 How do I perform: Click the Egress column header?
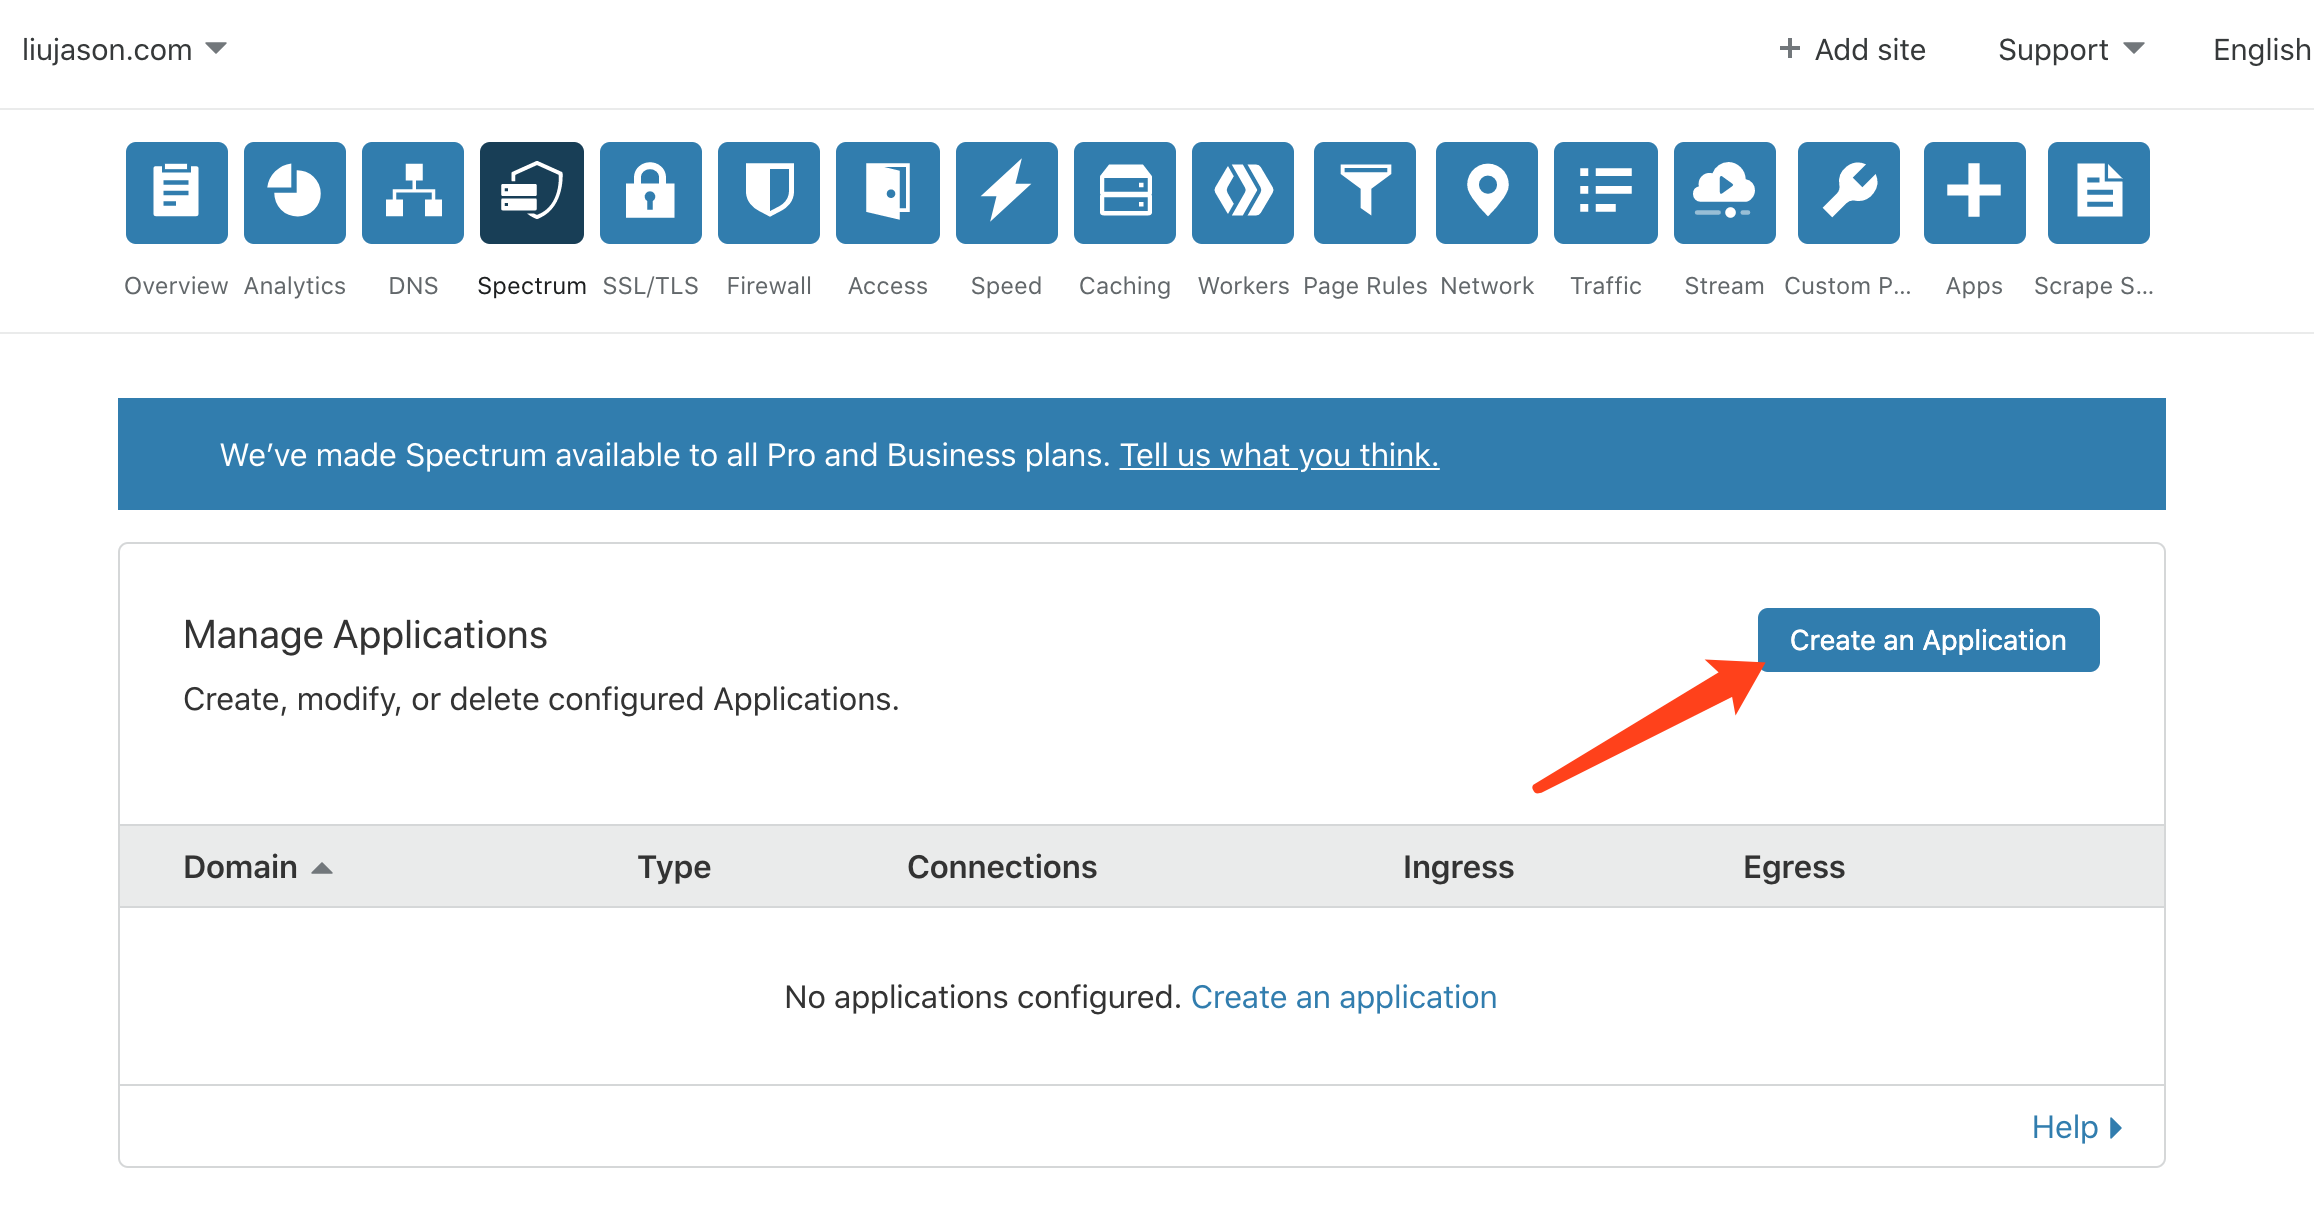point(1794,866)
